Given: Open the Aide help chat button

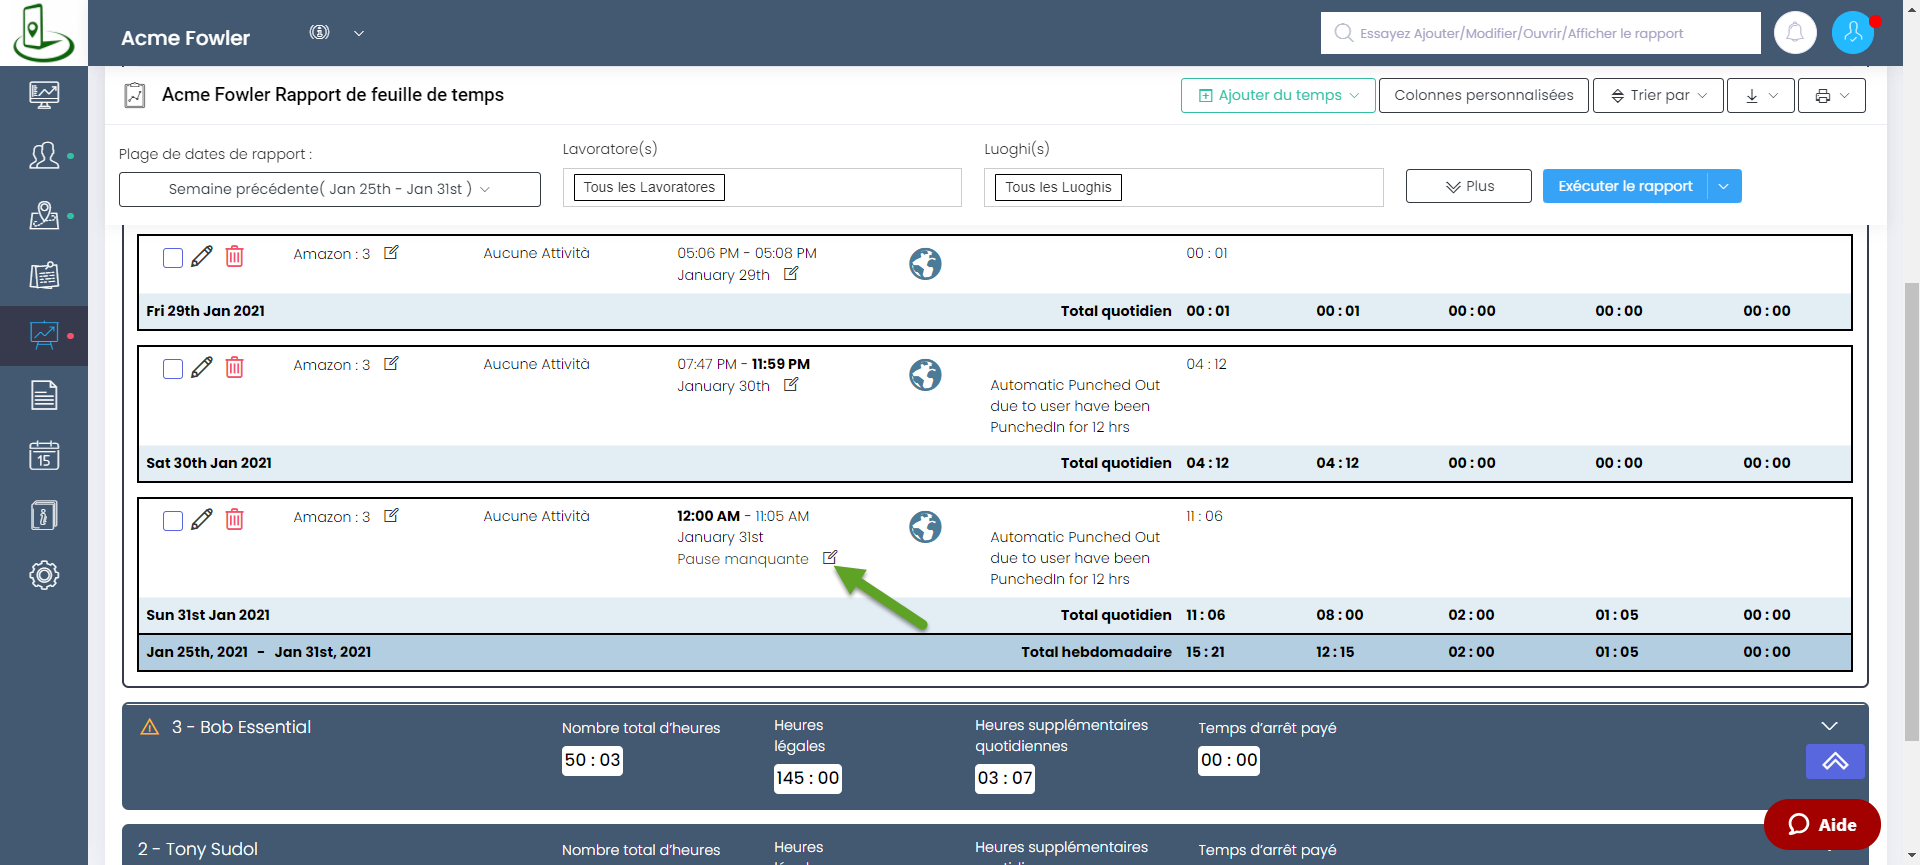Looking at the screenshot, I should point(1822,824).
